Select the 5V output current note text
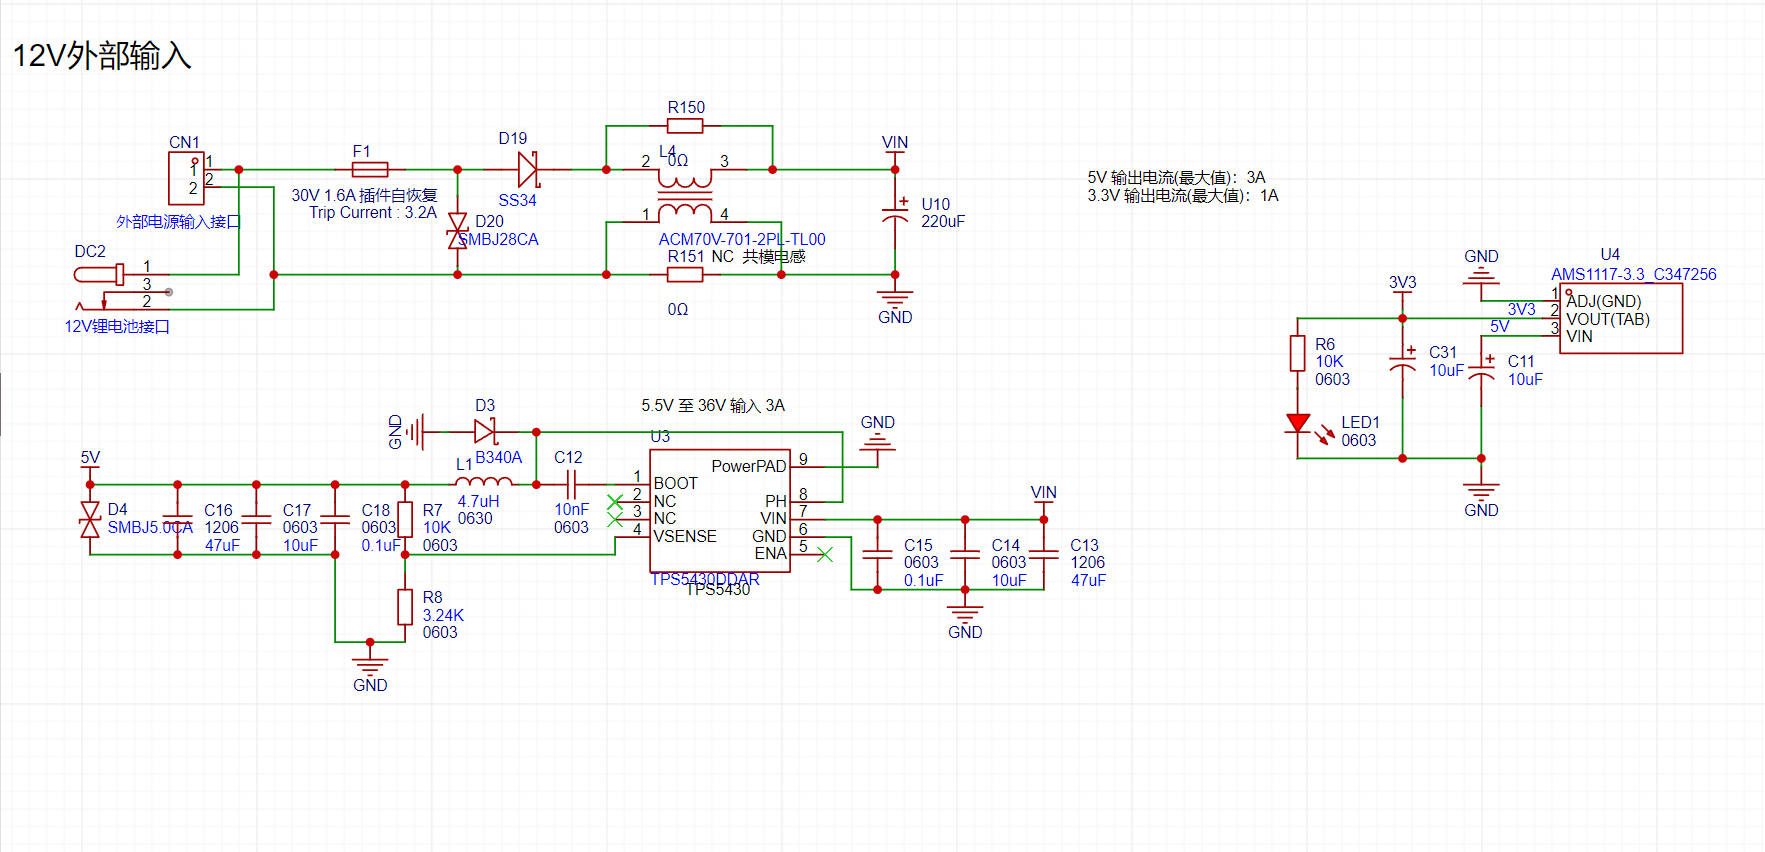 (x=1176, y=177)
